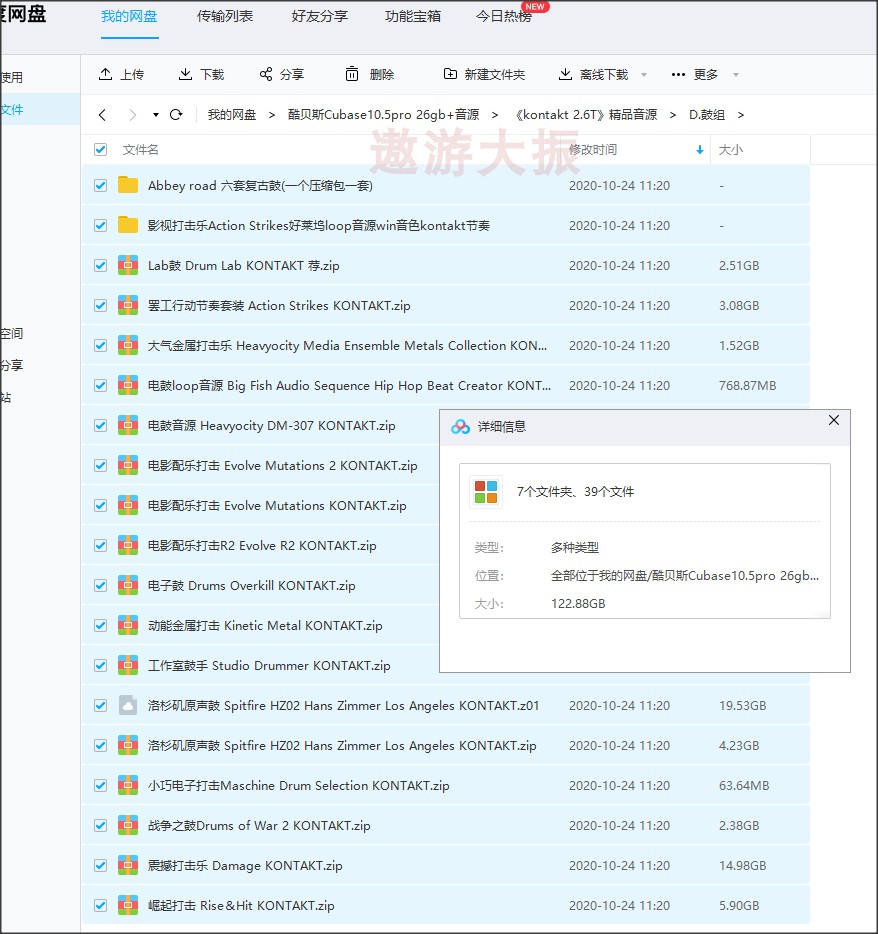Switch to the 今日热榜 tab
Image resolution: width=878 pixels, height=934 pixels.
click(x=504, y=16)
